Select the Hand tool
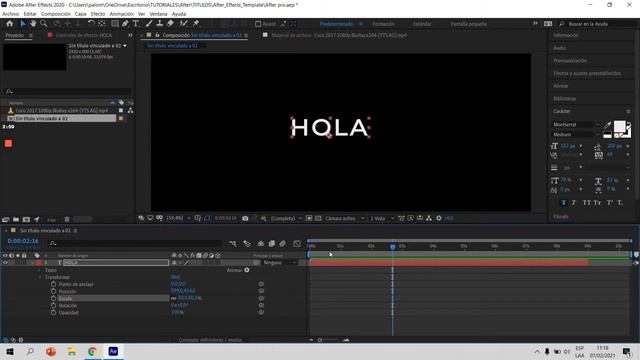This screenshot has height=360, width=640. point(33,24)
